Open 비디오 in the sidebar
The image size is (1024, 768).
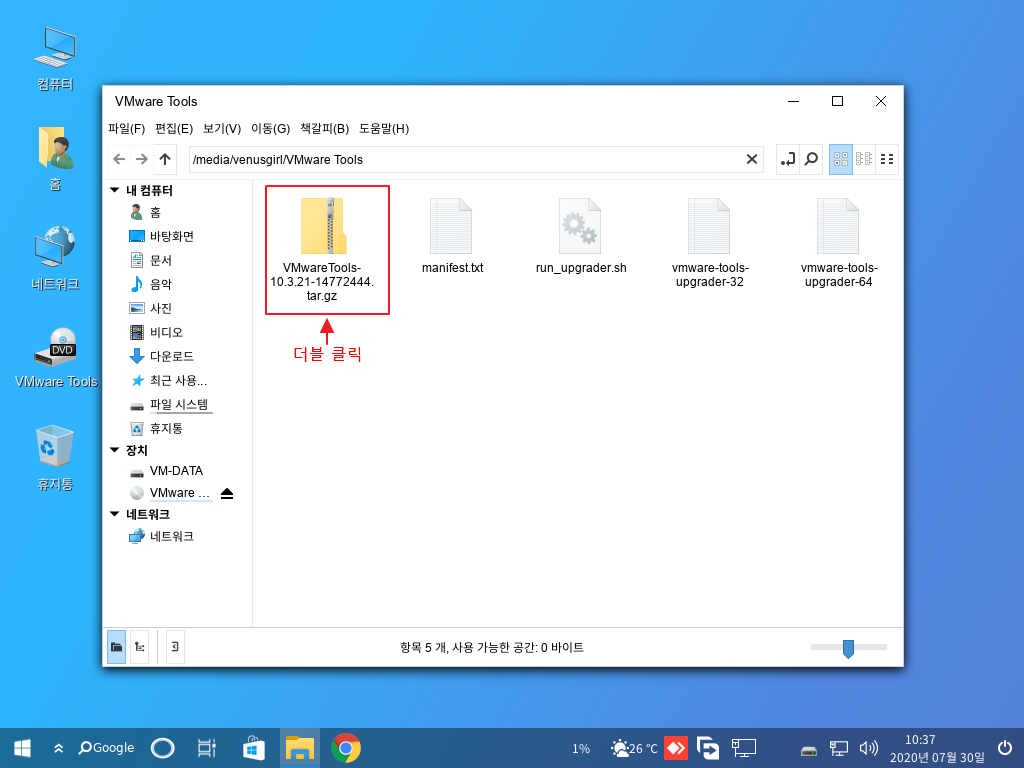(x=156, y=332)
